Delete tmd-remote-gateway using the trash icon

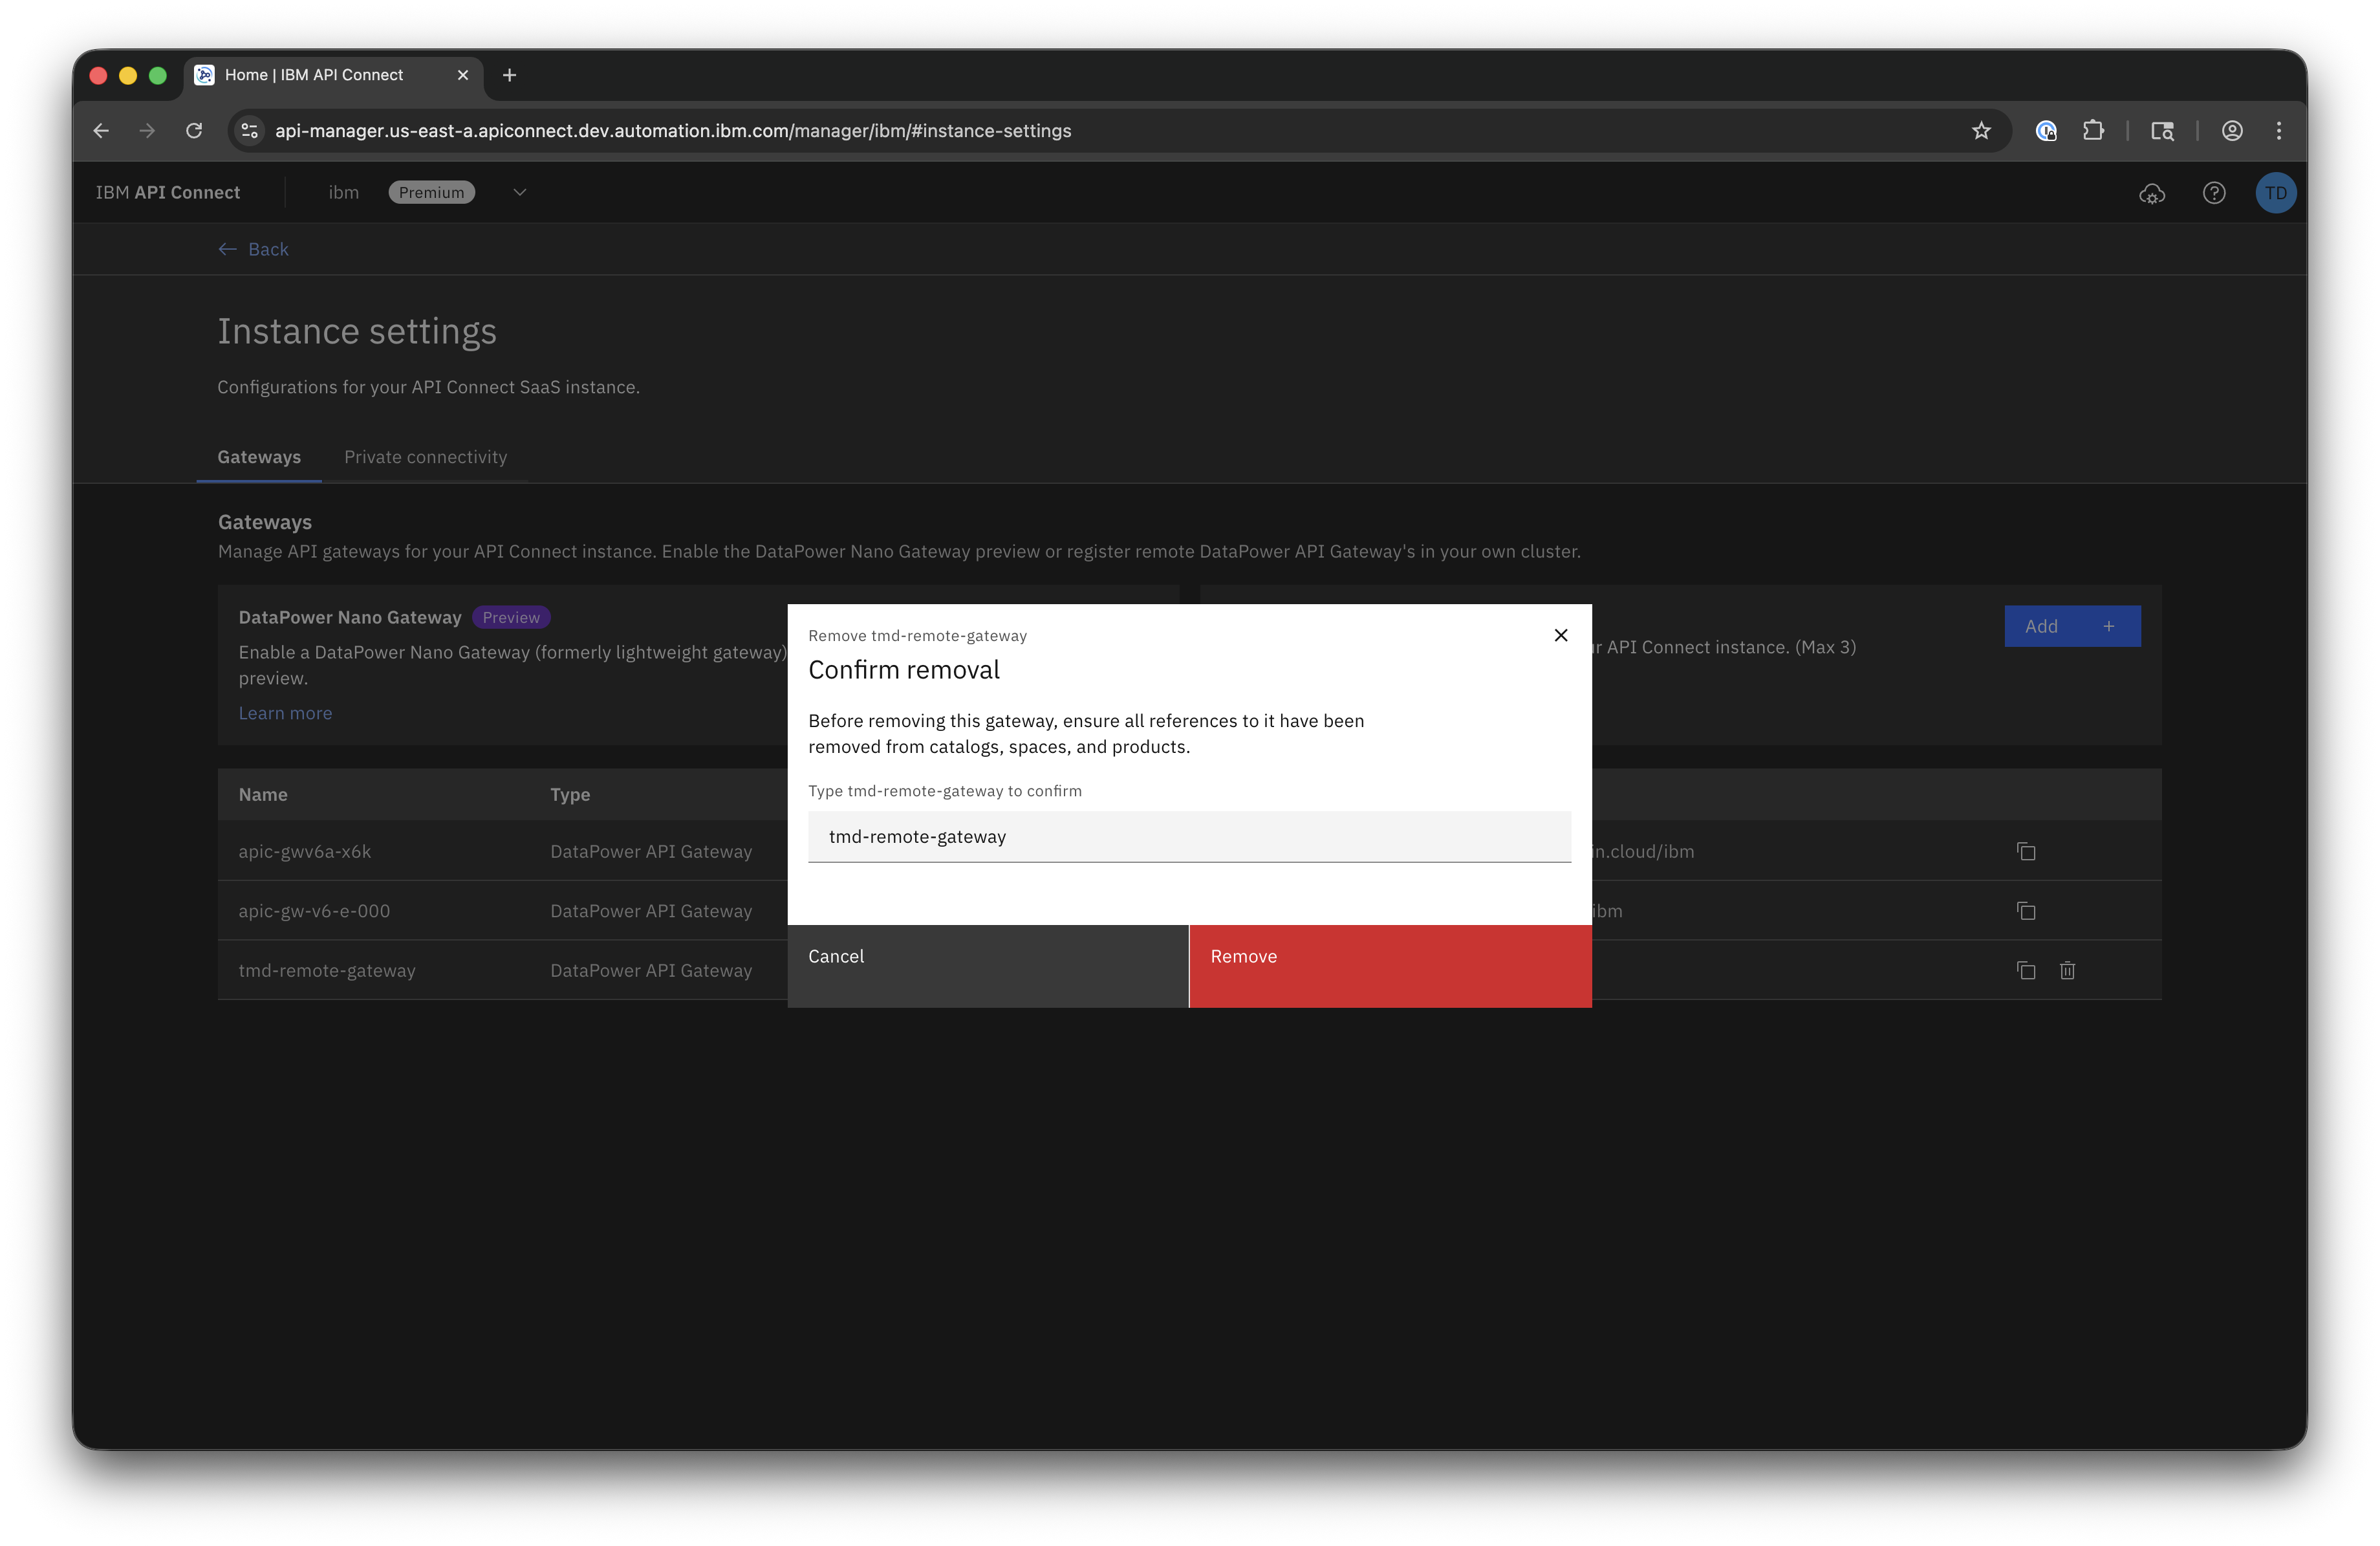pos(2067,970)
